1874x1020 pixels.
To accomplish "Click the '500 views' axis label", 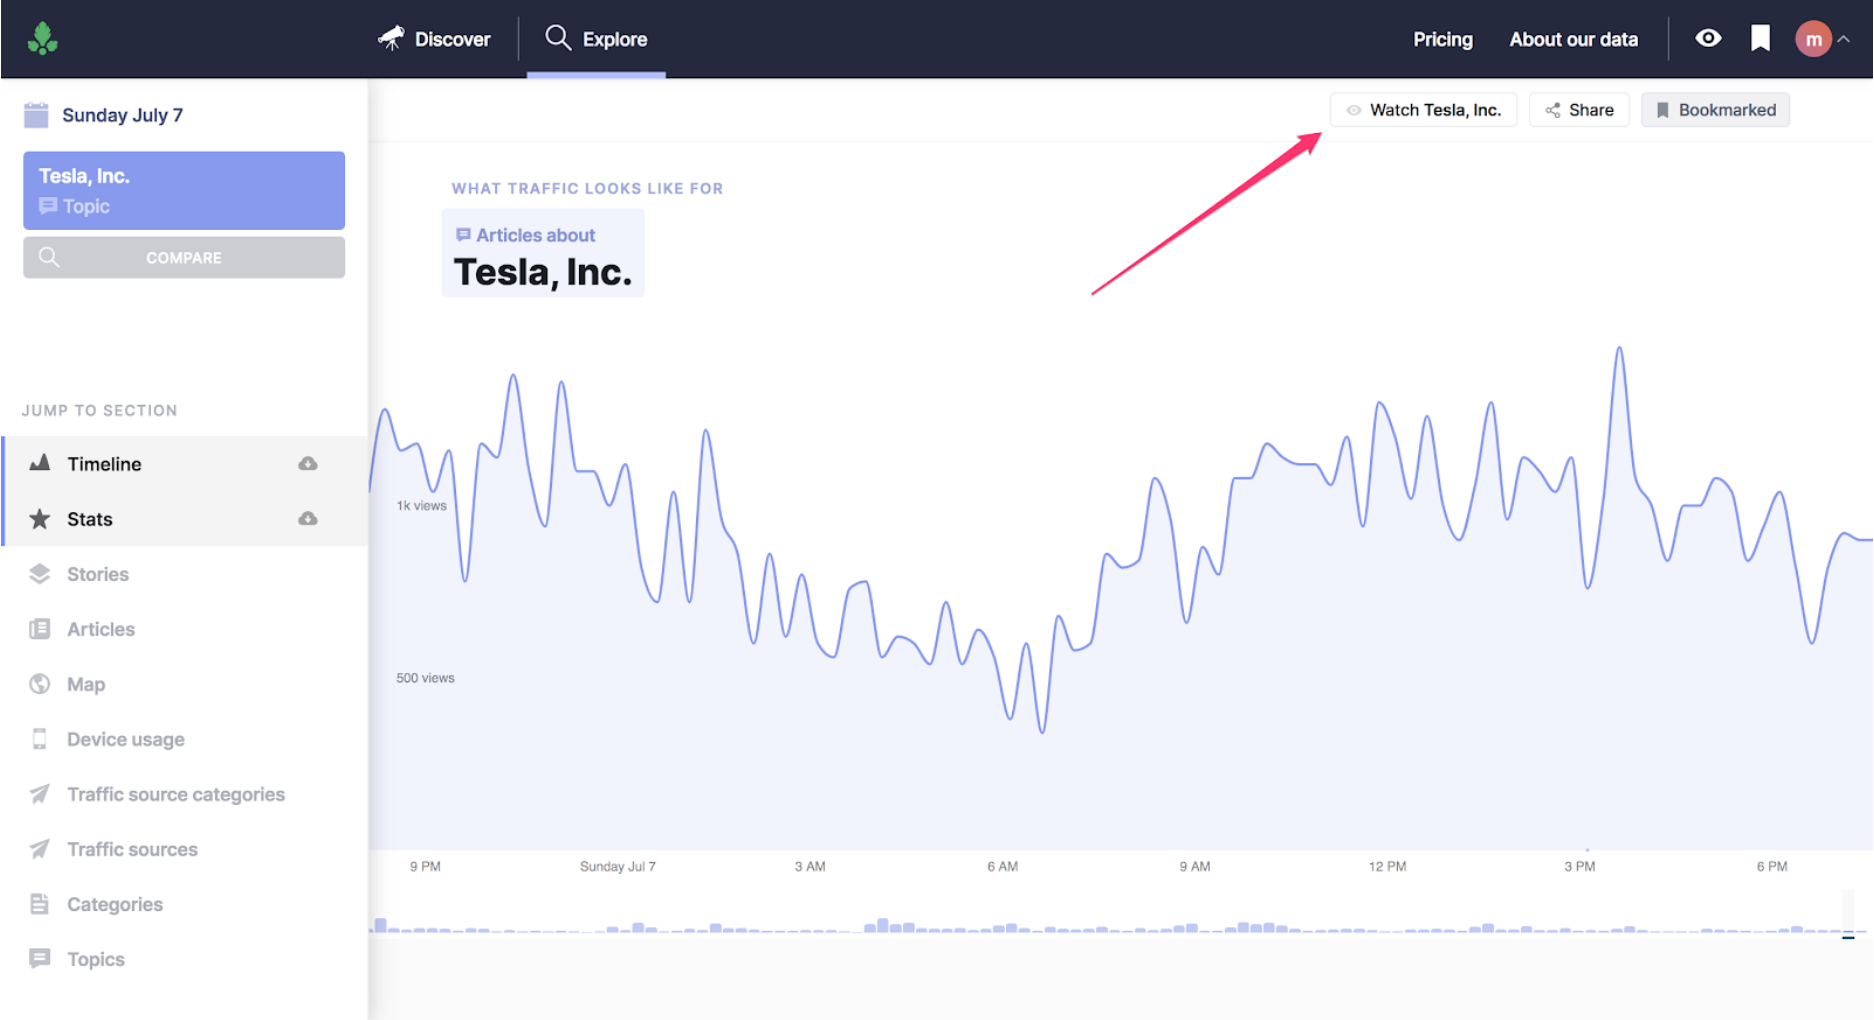I will [425, 678].
